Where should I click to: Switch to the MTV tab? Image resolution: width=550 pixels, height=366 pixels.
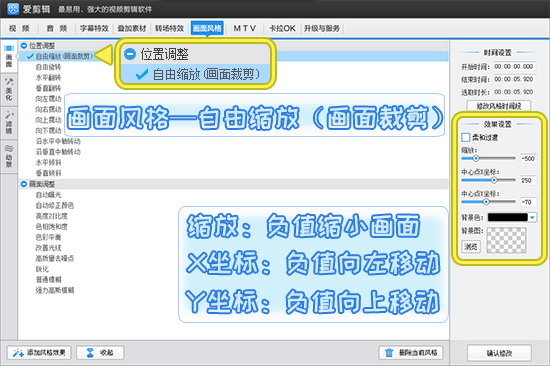coord(245,28)
